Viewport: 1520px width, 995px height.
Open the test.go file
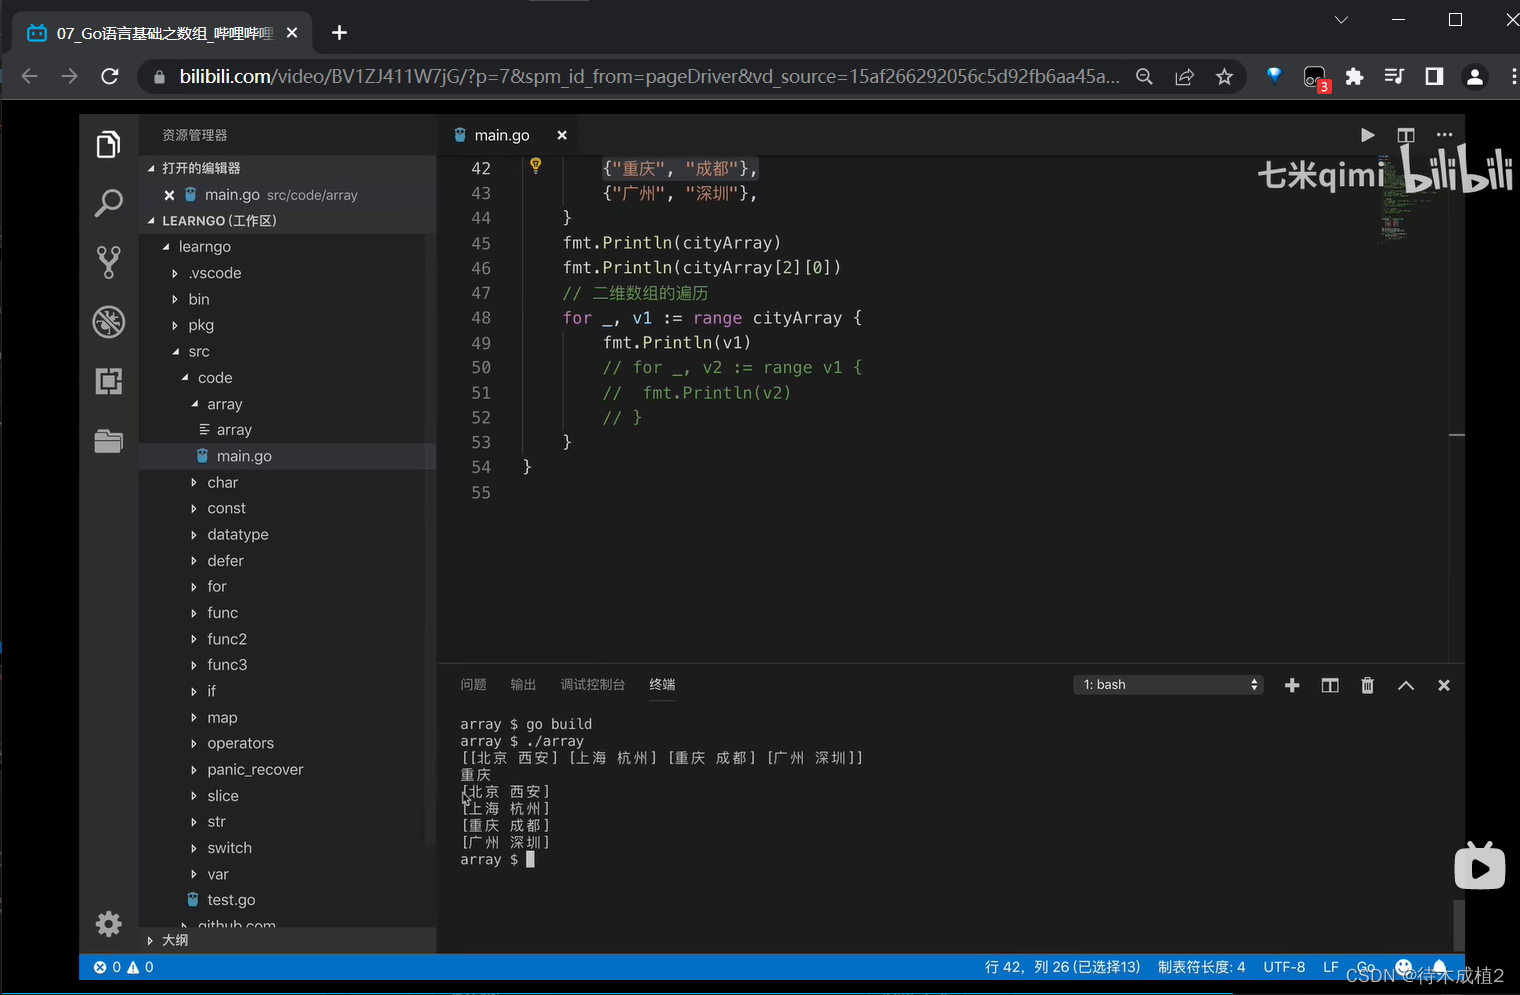[231, 900]
